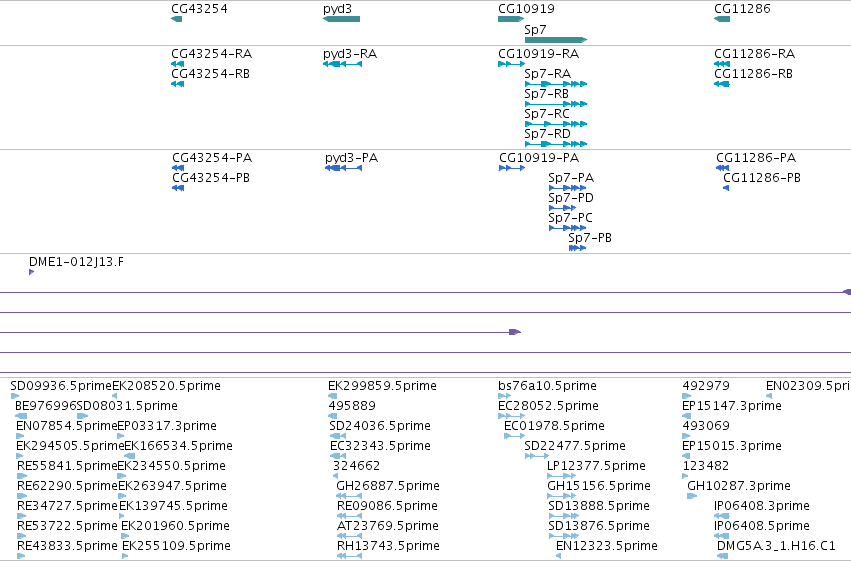Click the pyd3 gene arrow glyph
Viewport: 851px width, 561px height.
[341, 19]
